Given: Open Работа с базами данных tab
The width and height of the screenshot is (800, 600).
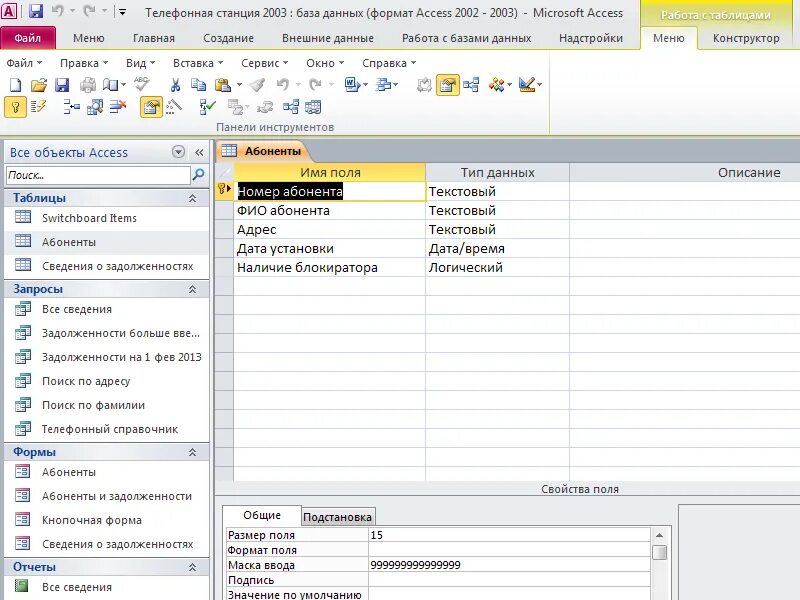Looking at the screenshot, I should (x=466, y=38).
